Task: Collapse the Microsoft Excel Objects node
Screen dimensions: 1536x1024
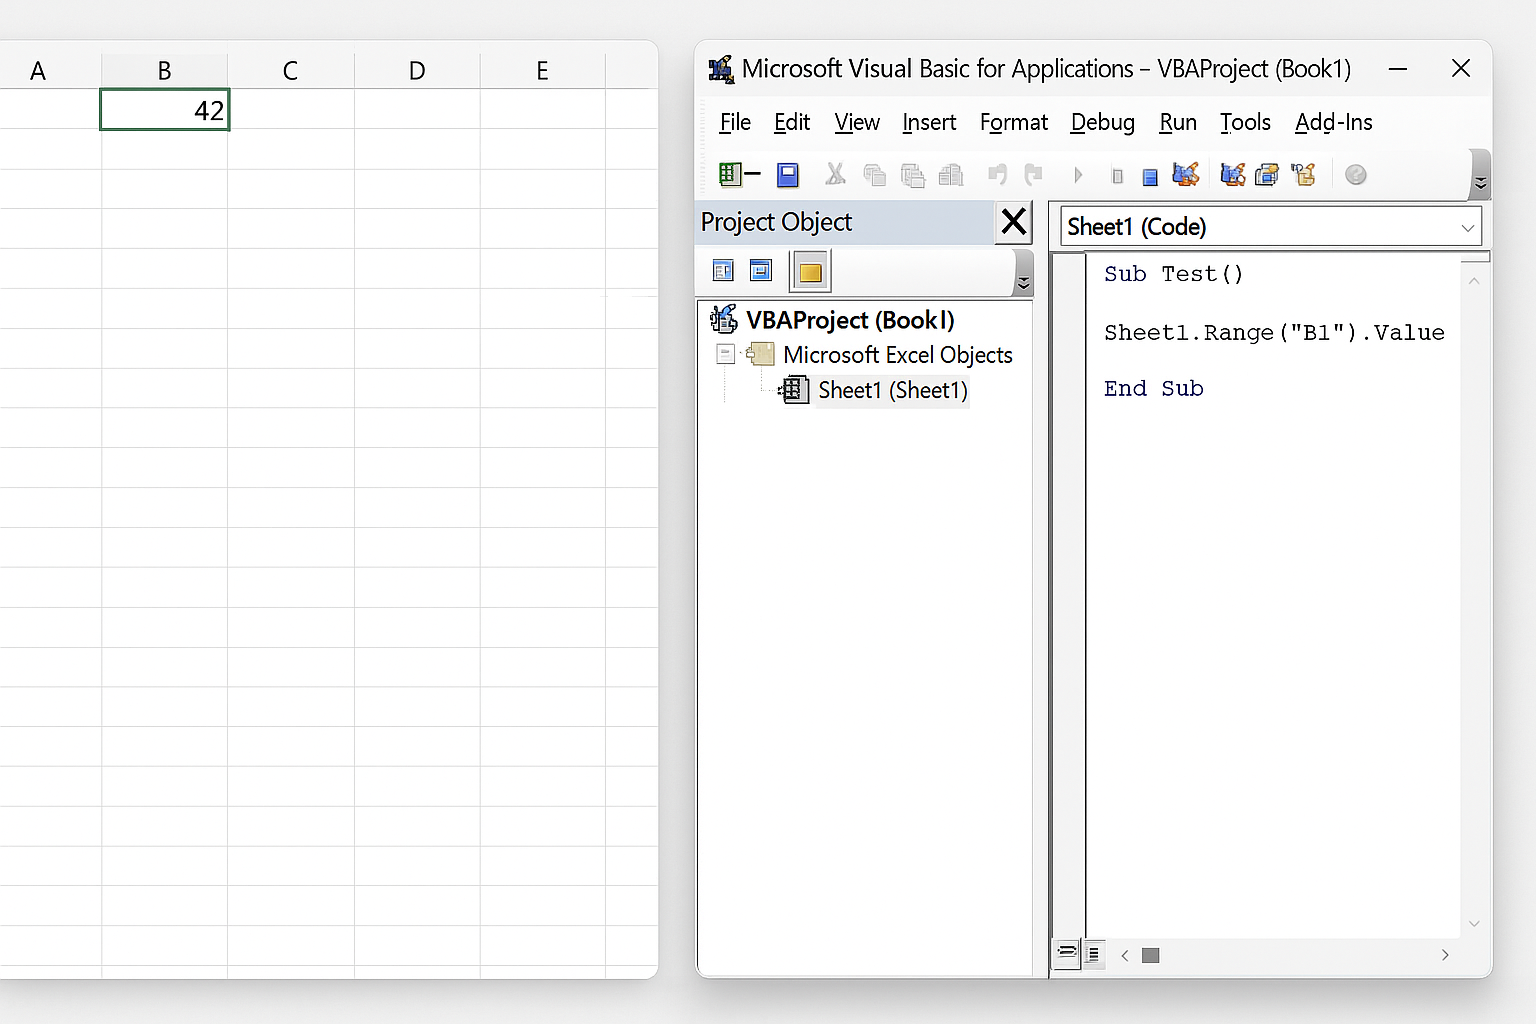Action: (x=726, y=354)
